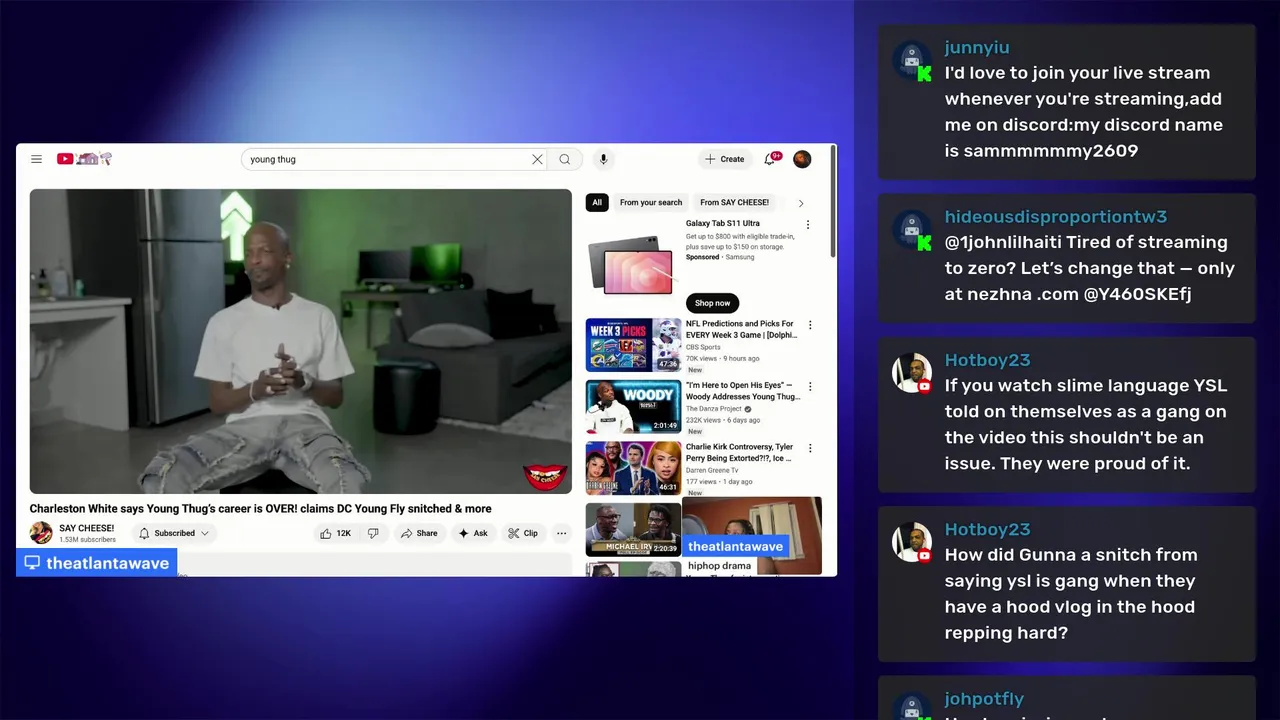
Task: Open Charlie Kirk Controversy video title
Action: (740, 453)
